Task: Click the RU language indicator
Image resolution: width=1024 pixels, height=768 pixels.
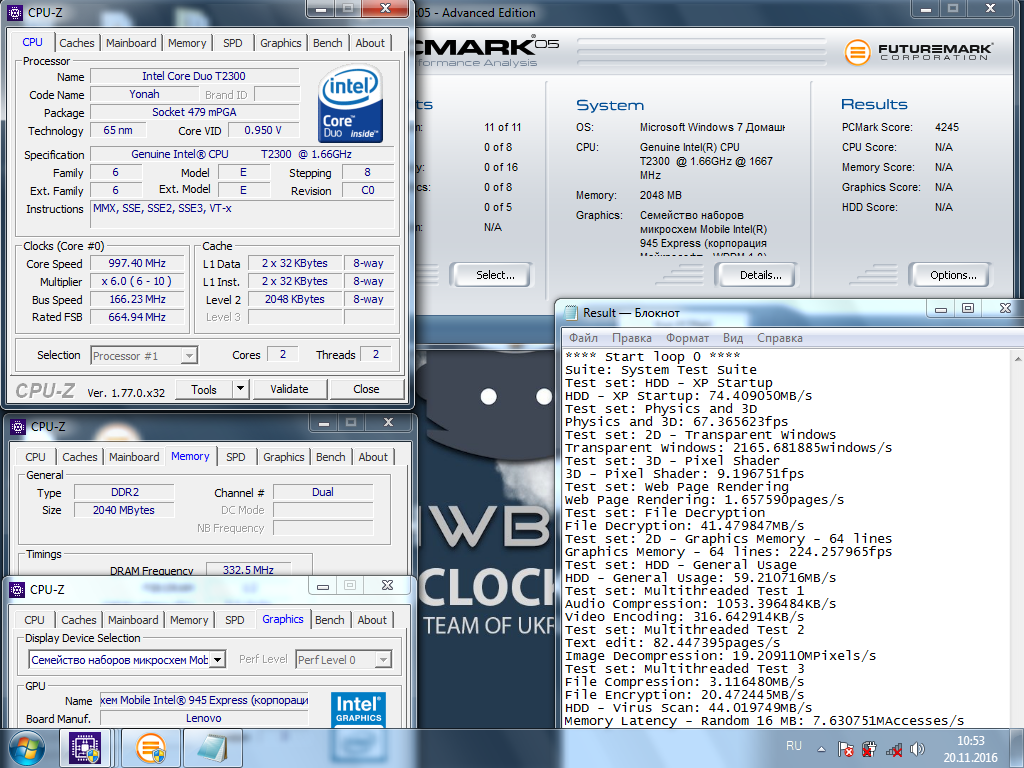Action: (x=793, y=746)
